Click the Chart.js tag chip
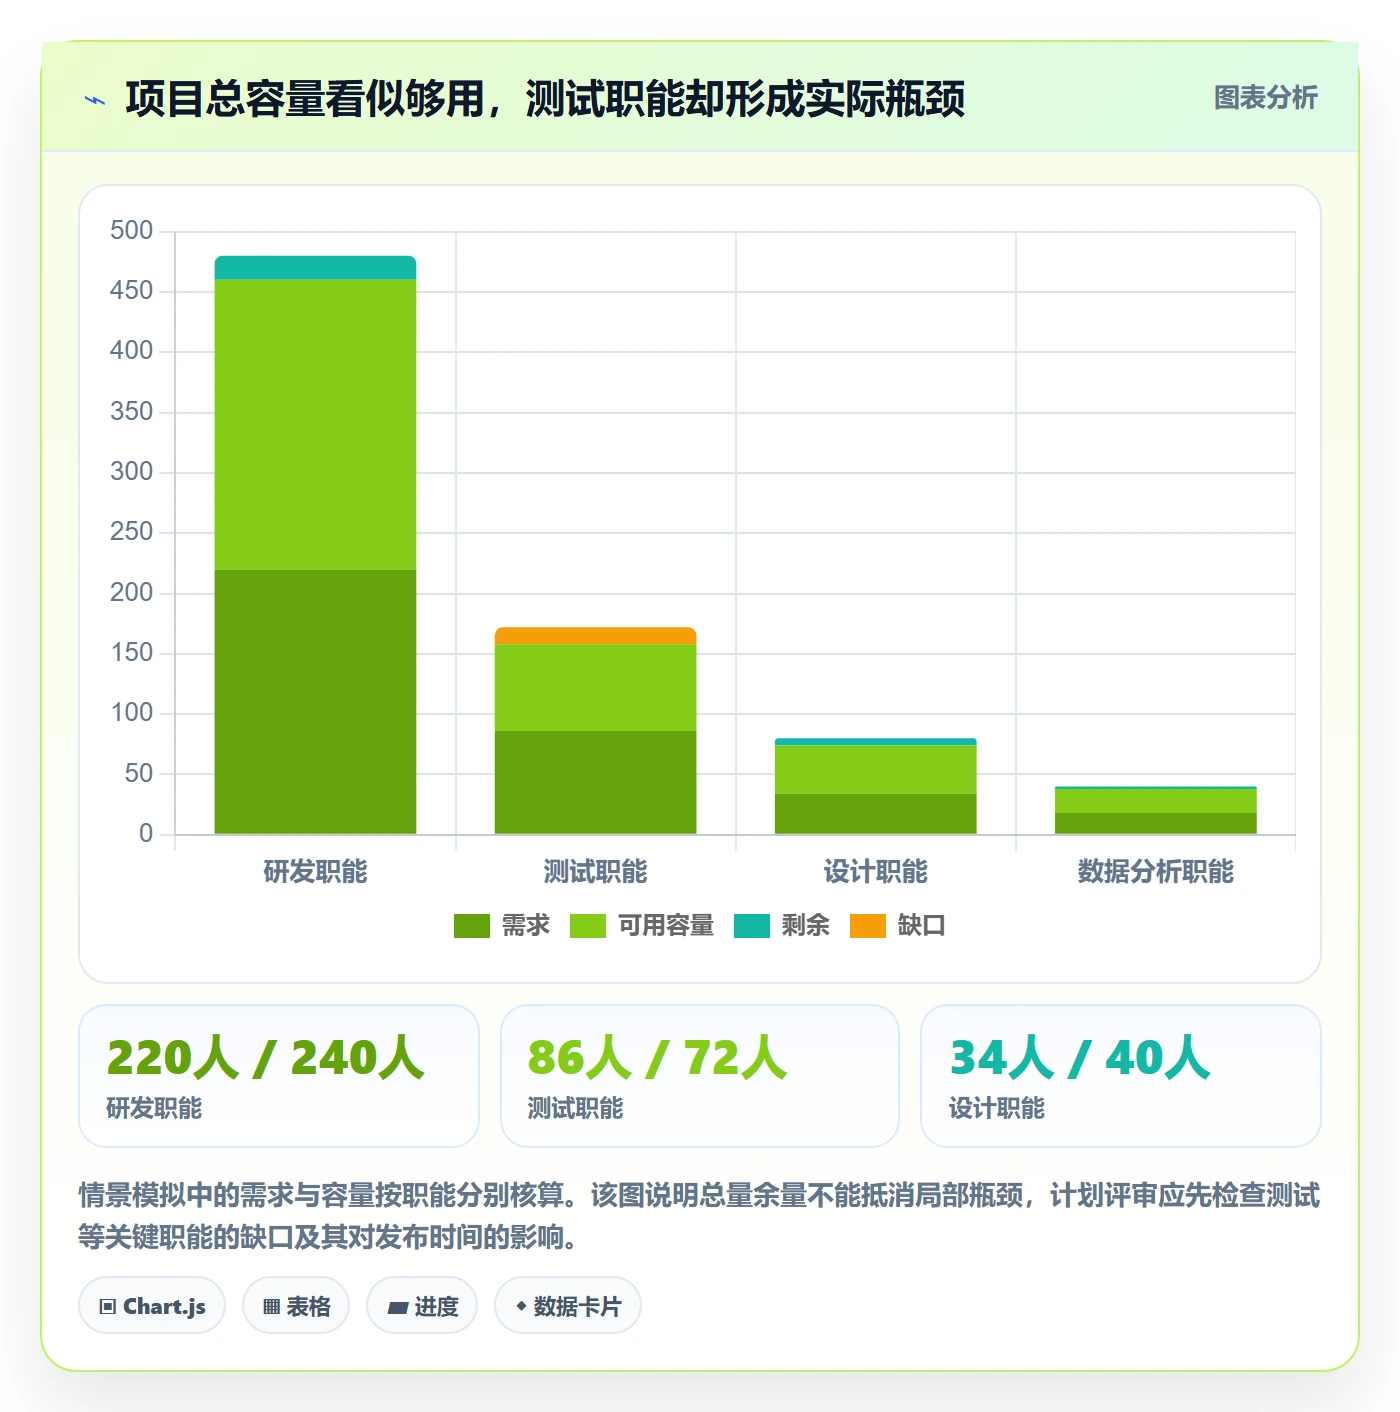The width and height of the screenshot is (1400, 1412). coord(152,1306)
